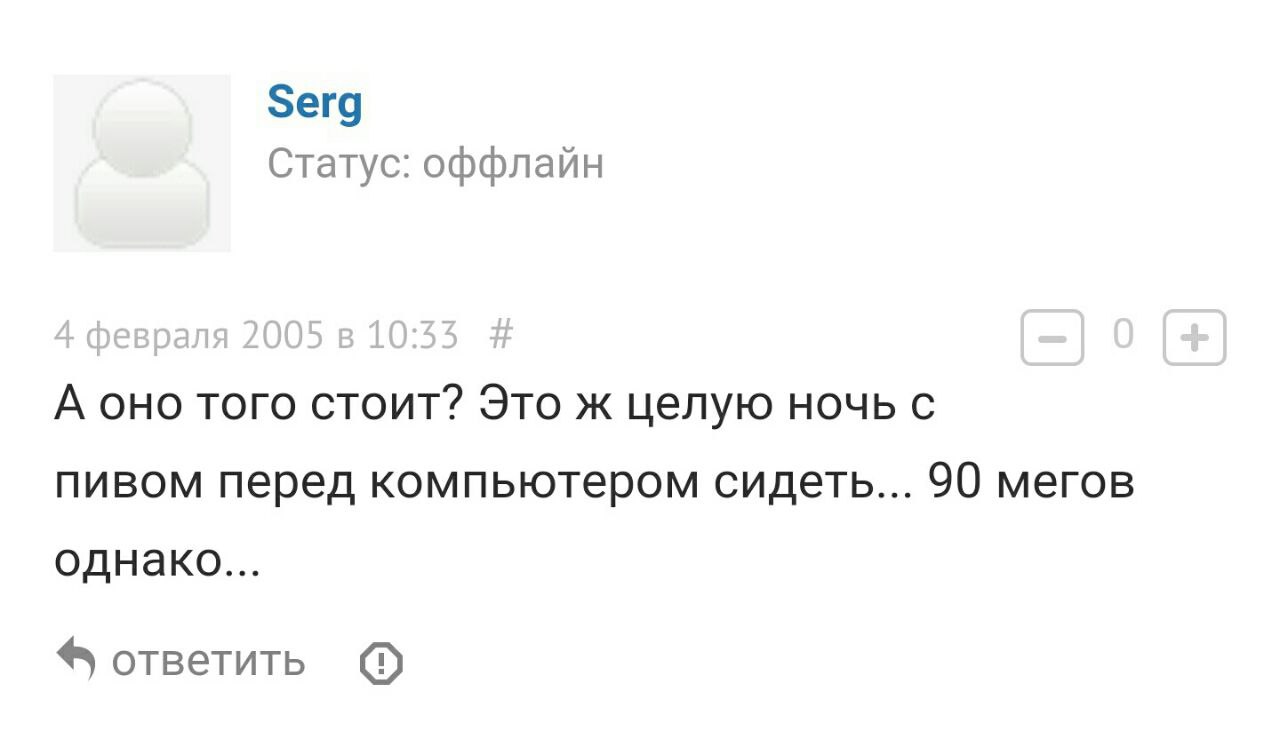
Task: Click the "ответить" reply link
Action: (x=208, y=660)
